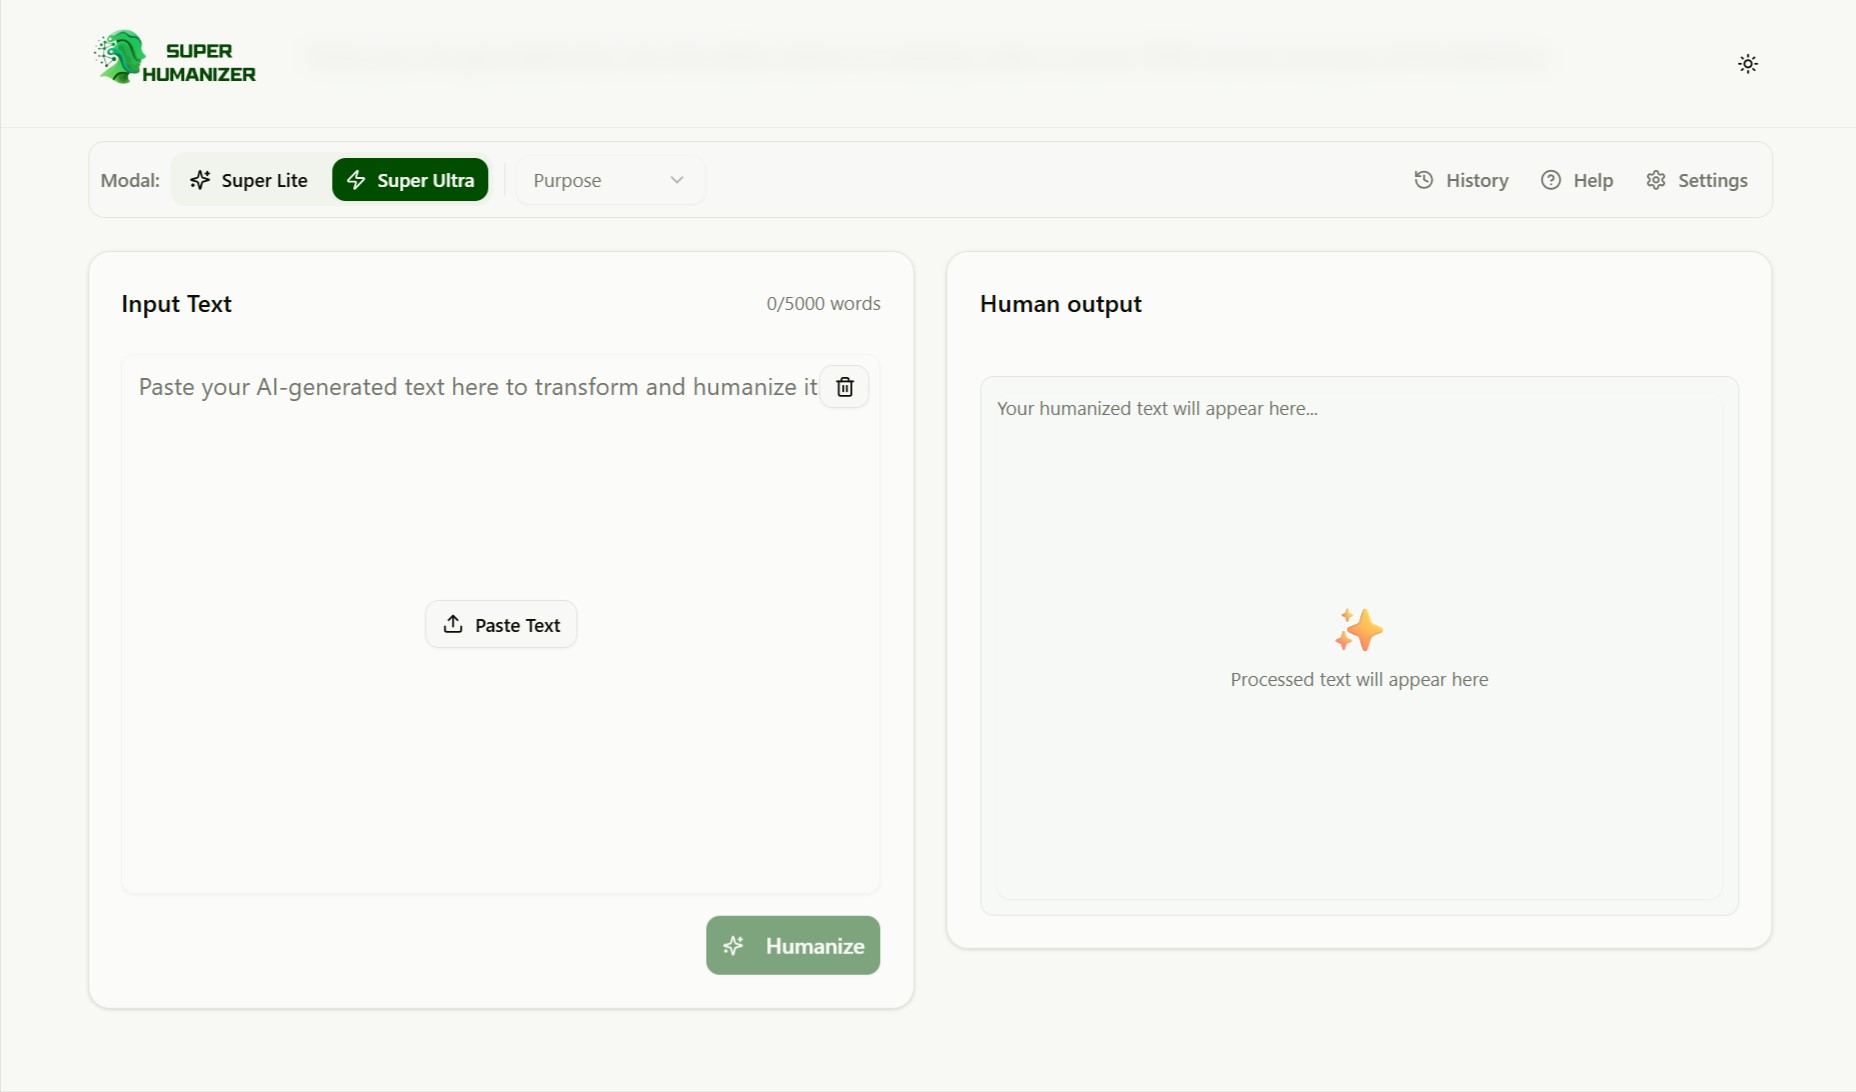The width and height of the screenshot is (1856, 1092).
Task: Open the Purpose dropdown
Action: click(609, 180)
